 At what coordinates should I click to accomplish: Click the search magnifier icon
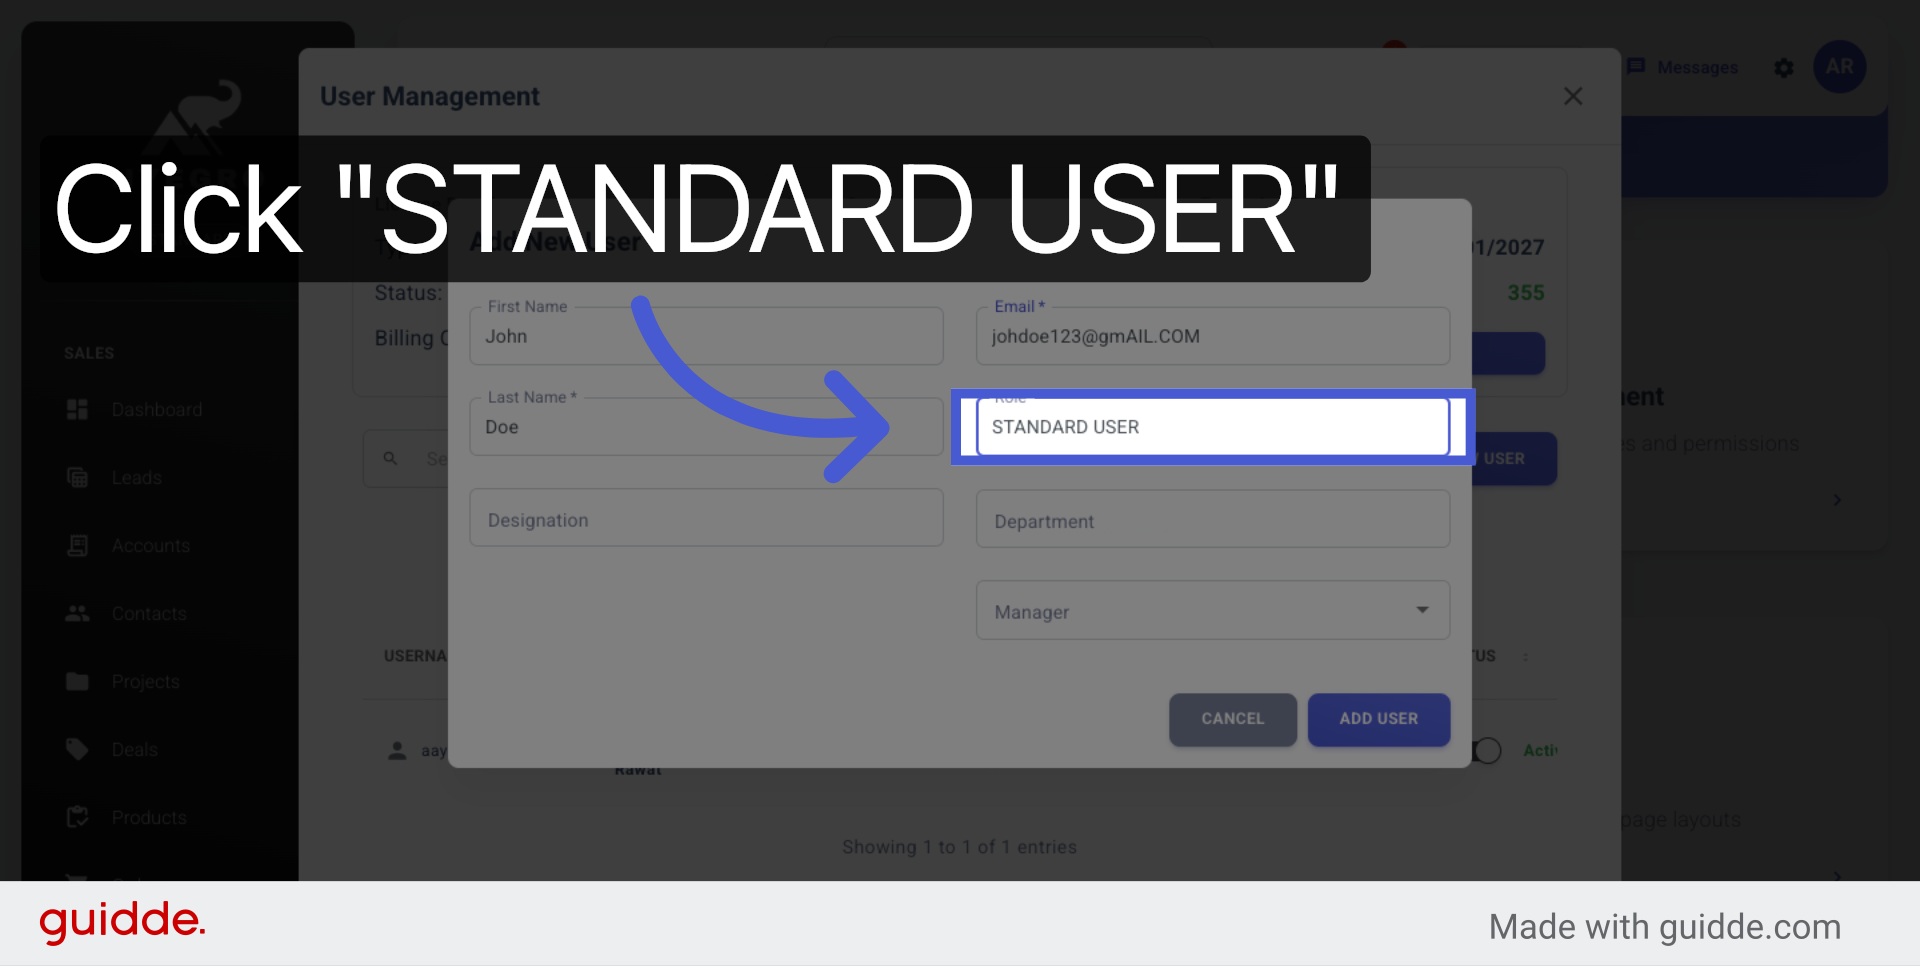[x=390, y=458]
